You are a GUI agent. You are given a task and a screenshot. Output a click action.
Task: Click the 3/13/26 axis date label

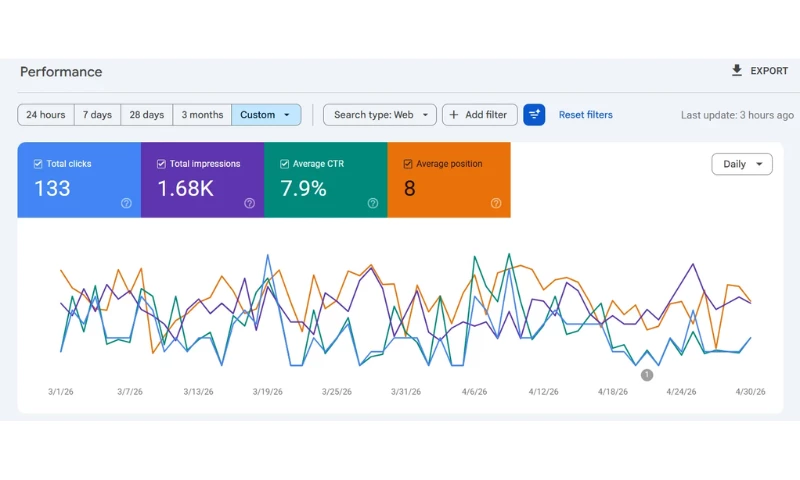198,392
